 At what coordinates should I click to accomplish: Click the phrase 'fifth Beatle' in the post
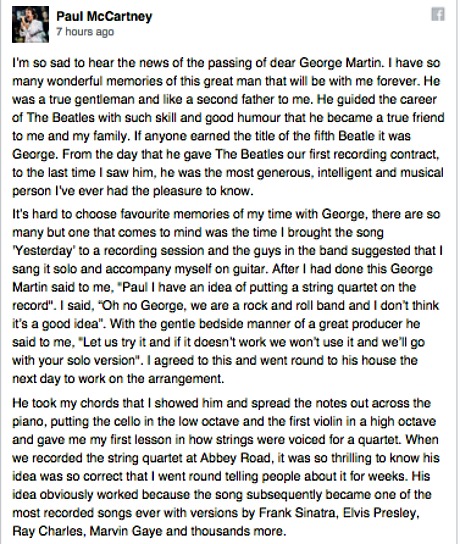[x=341, y=136]
